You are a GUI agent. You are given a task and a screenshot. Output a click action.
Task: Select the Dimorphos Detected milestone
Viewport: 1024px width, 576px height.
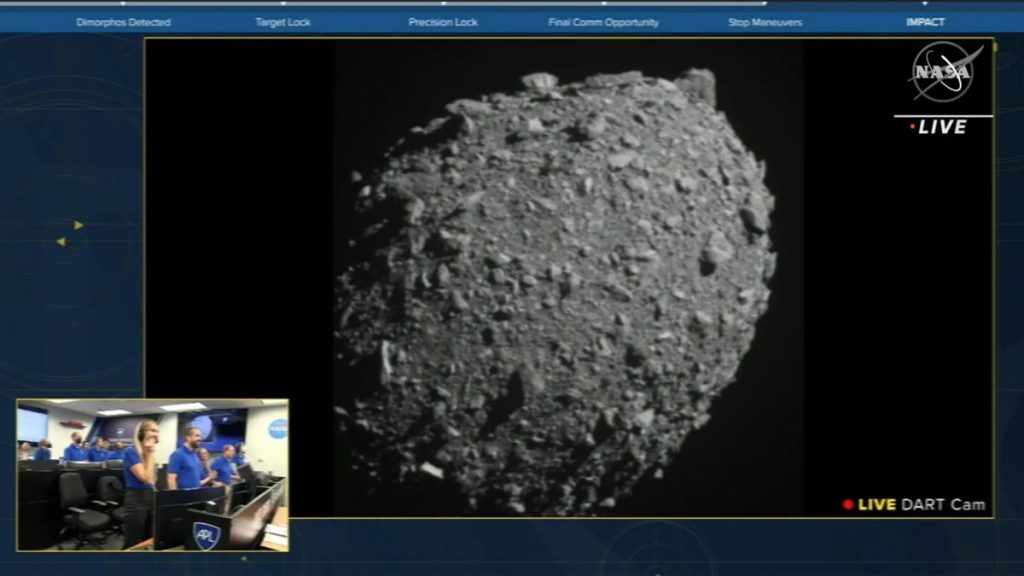(123, 22)
